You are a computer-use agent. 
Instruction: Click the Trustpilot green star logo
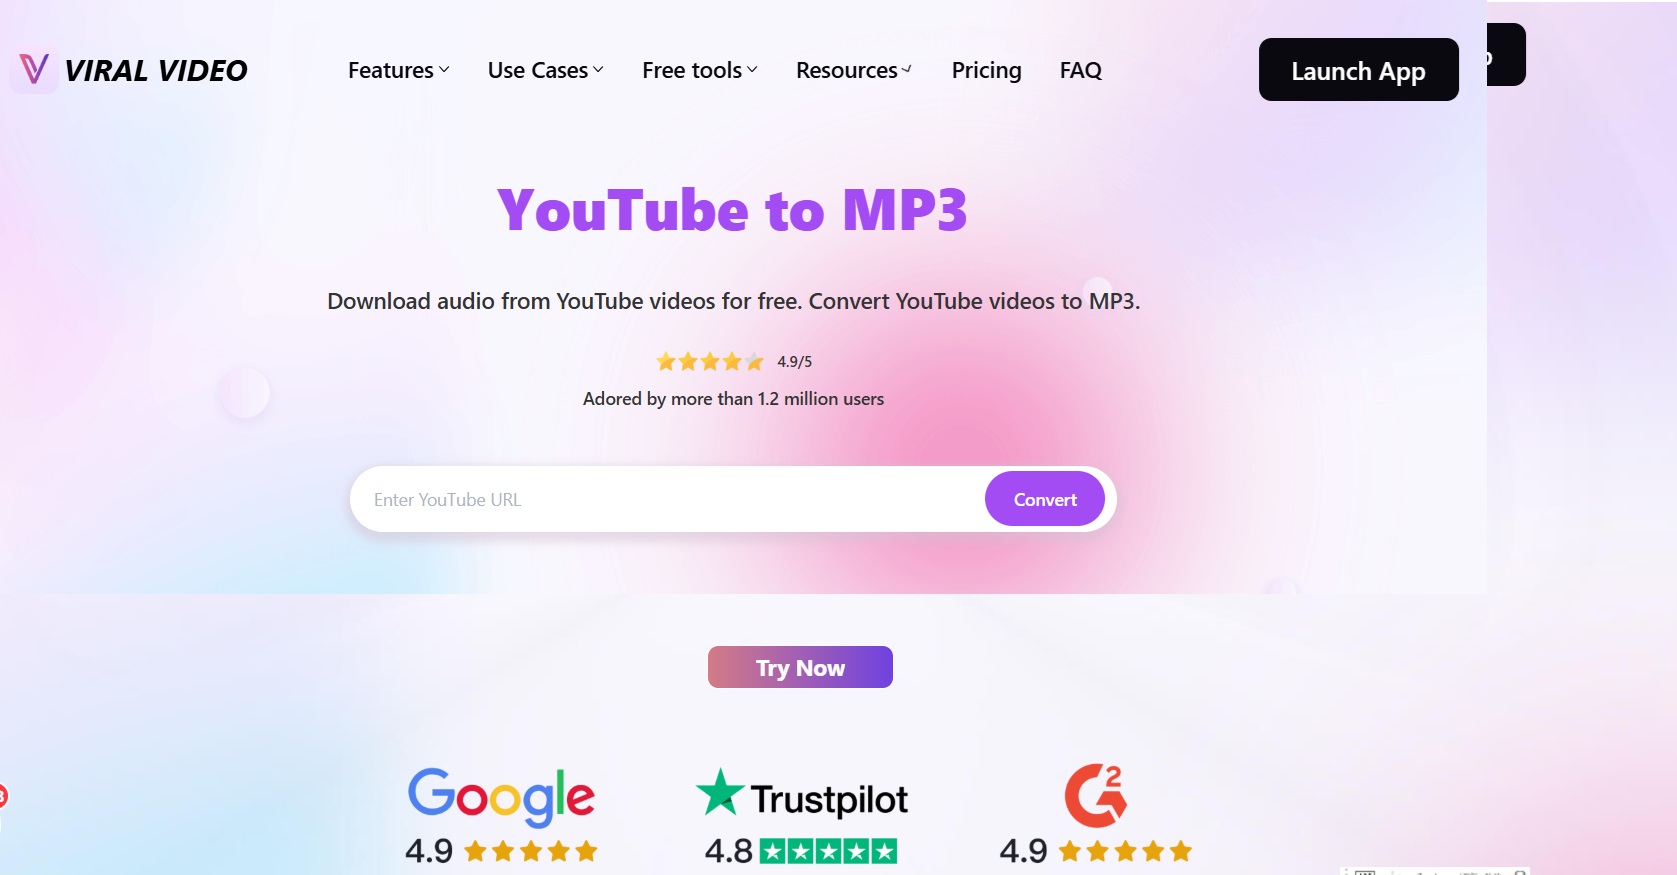pos(720,792)
